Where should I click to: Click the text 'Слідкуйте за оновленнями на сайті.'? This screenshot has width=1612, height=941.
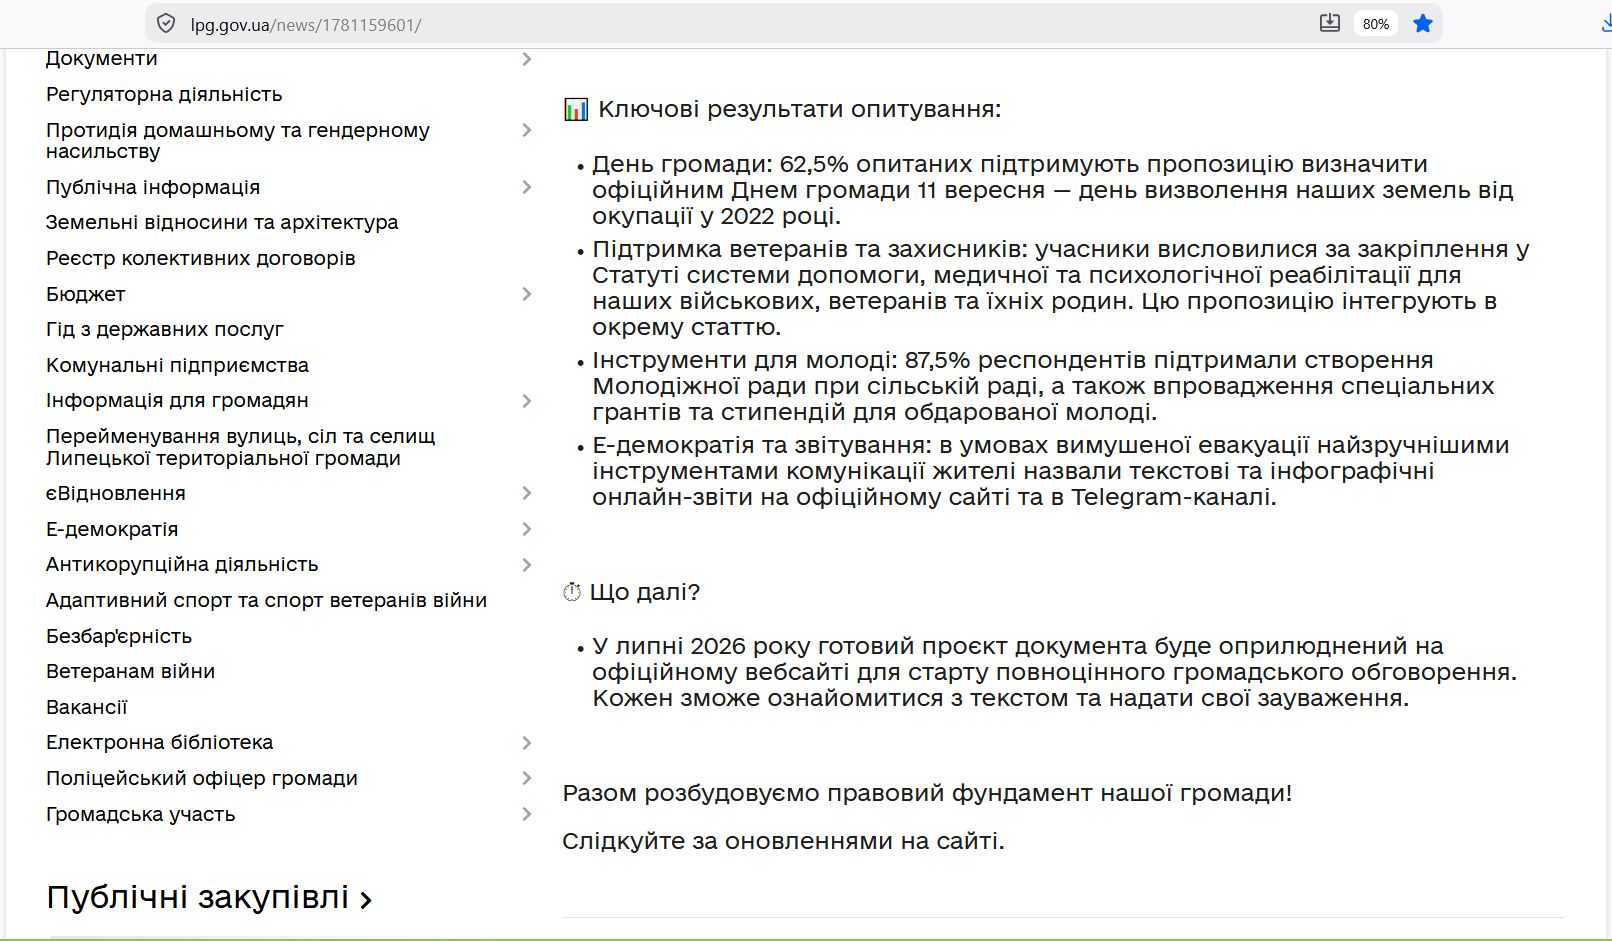(x=783, y=841)
